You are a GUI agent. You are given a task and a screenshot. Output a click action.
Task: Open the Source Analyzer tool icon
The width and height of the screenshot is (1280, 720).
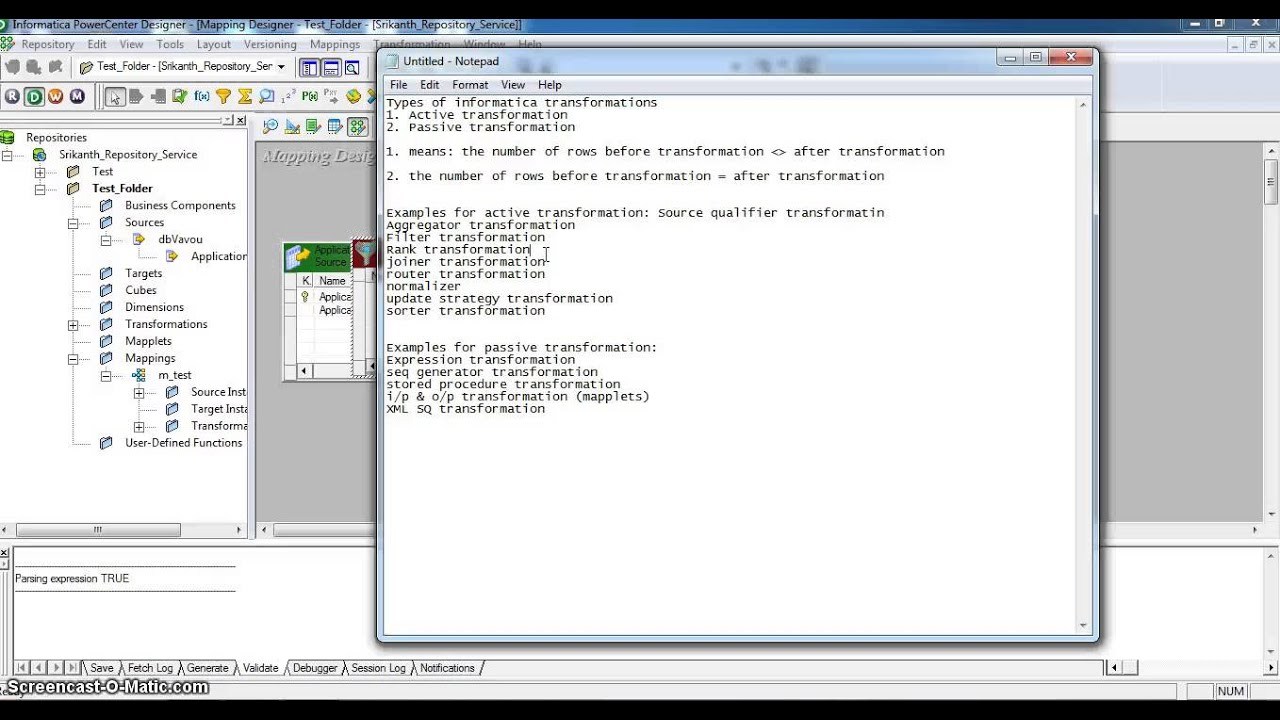point(270,126)
